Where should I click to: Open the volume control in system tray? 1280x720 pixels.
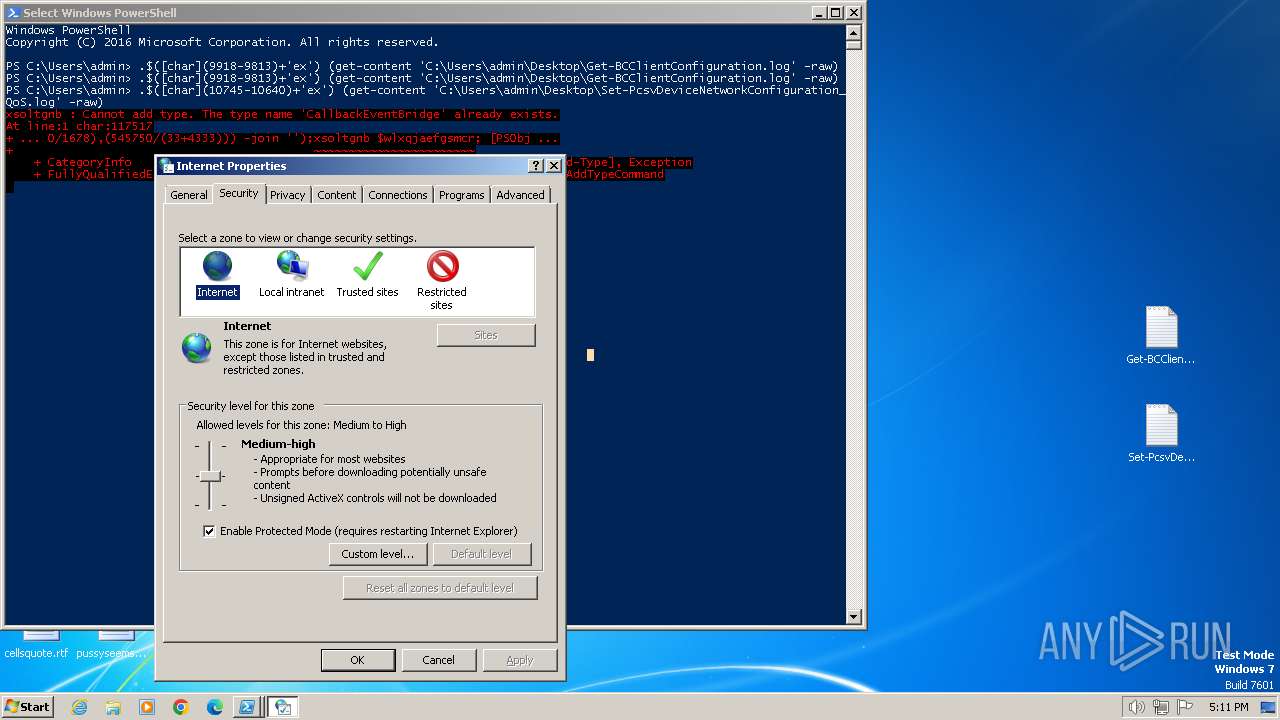click(x=1136, y=707)
